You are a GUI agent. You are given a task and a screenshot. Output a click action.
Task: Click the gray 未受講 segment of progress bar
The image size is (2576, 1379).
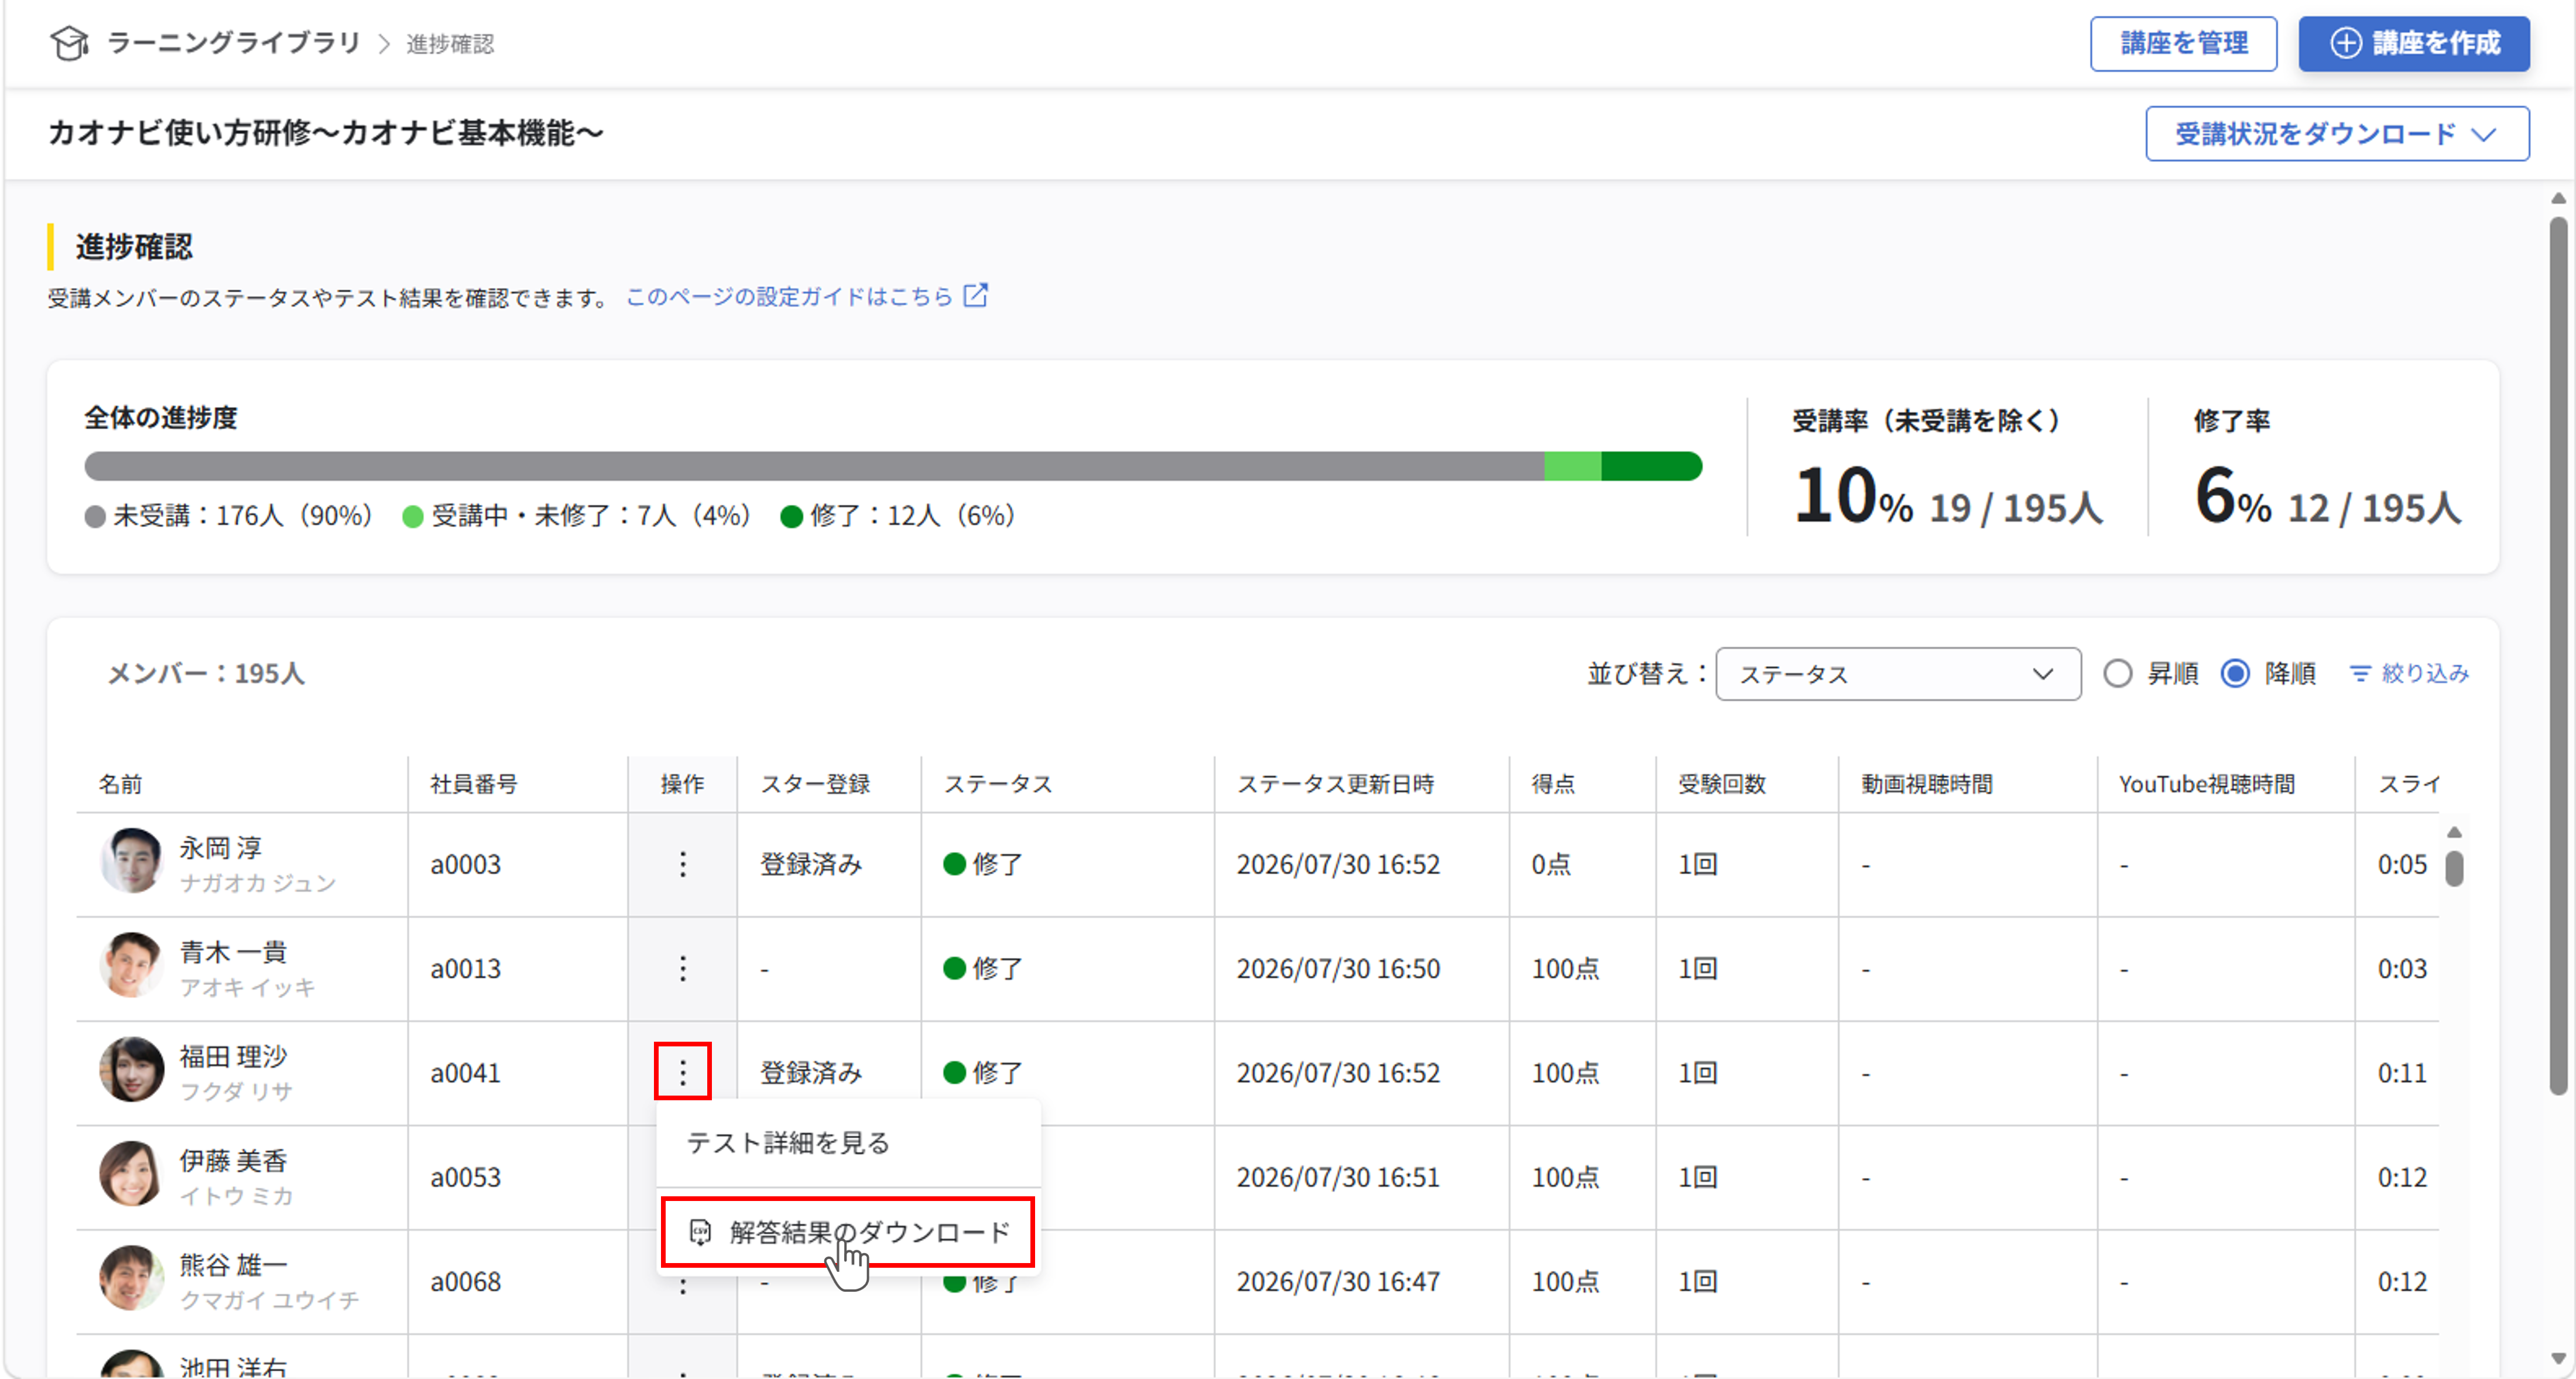point(814,466)
